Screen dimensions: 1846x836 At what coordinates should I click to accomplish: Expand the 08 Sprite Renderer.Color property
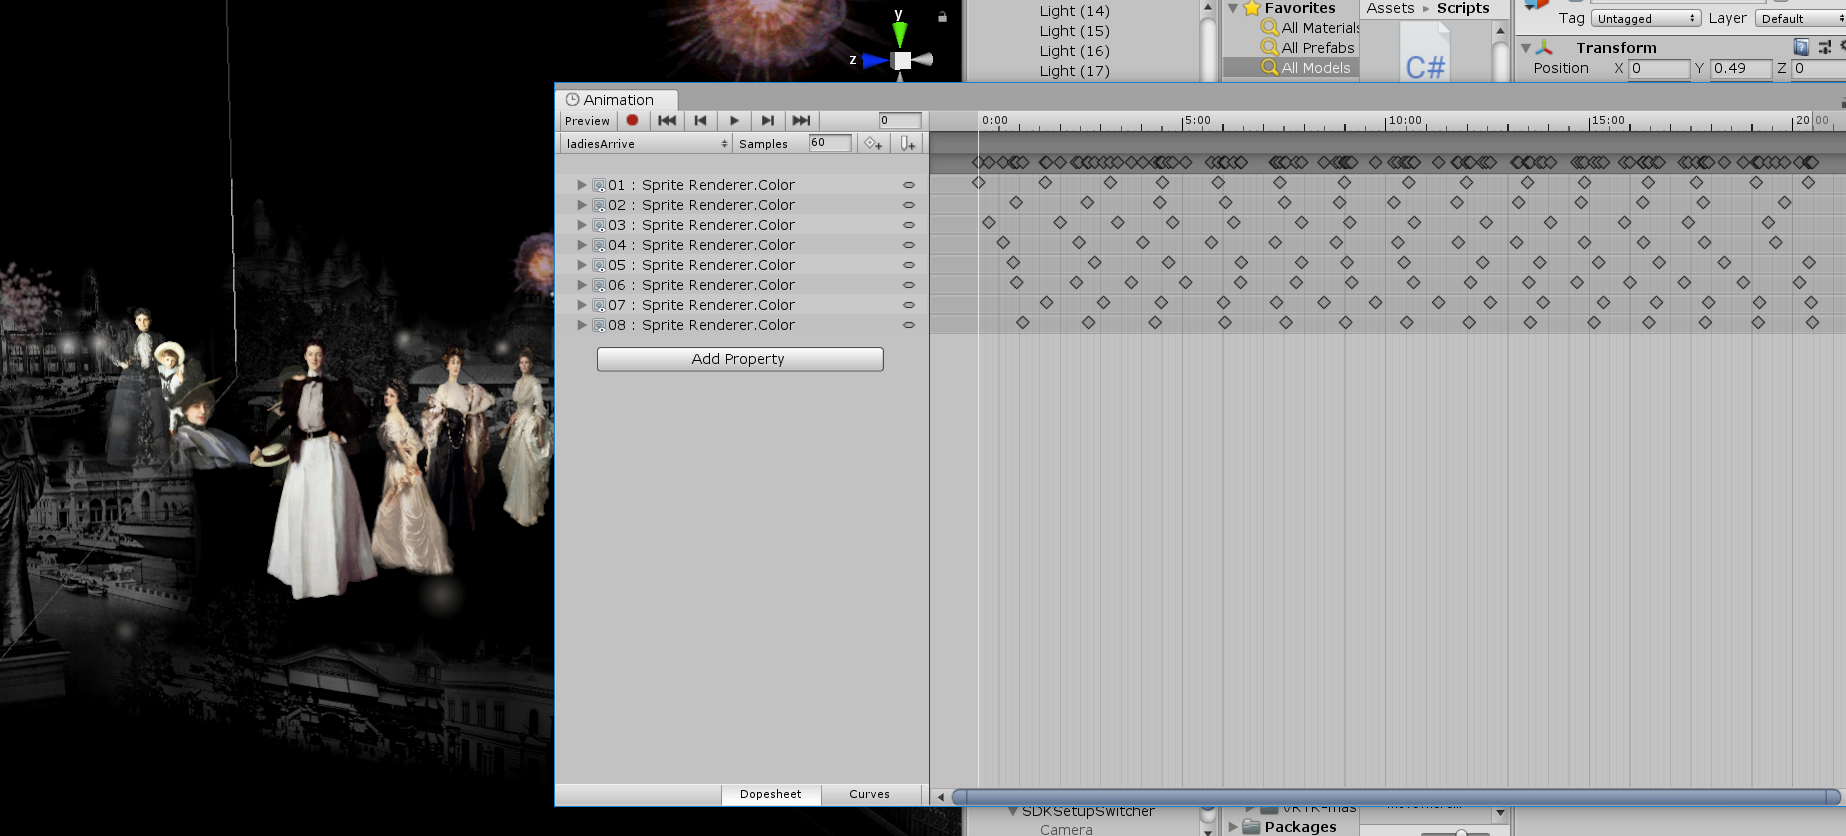(x=581, y=325)
